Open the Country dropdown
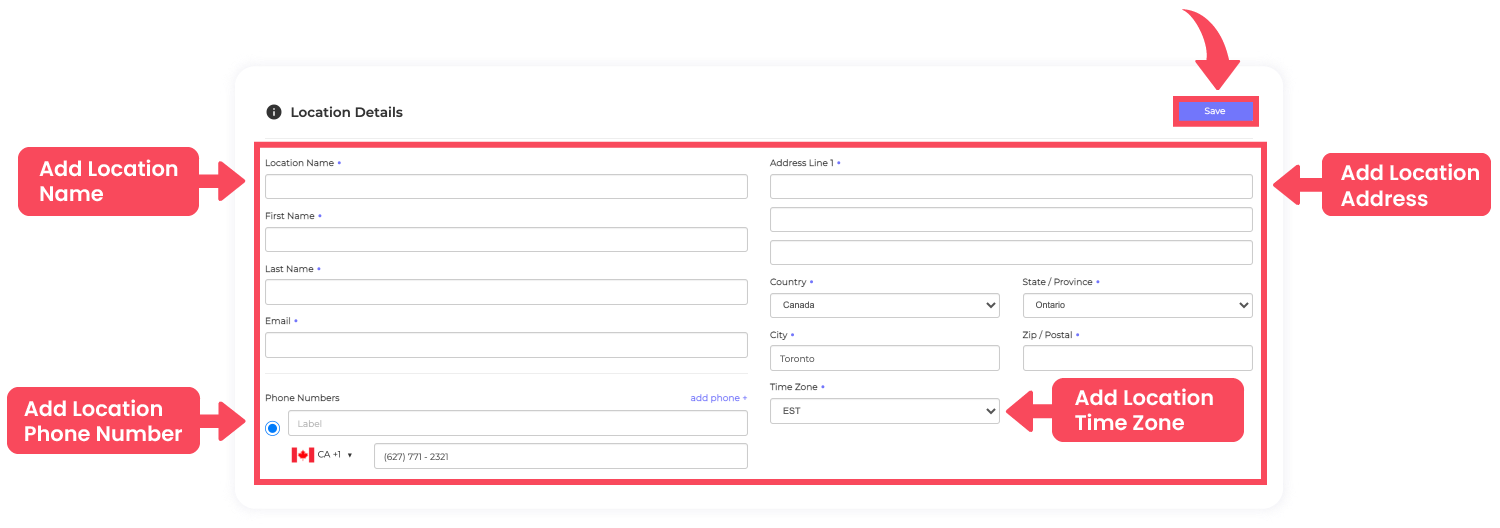Image resolution: width=1500 pixels, height=528 pixels. click(884, 305)
